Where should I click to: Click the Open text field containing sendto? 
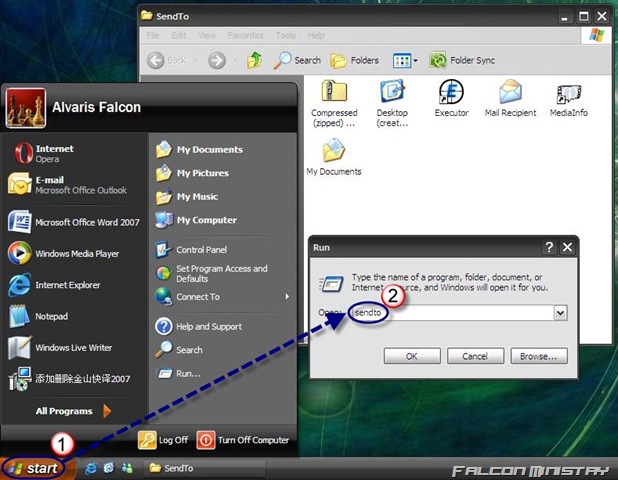click(x=452, y=313)
